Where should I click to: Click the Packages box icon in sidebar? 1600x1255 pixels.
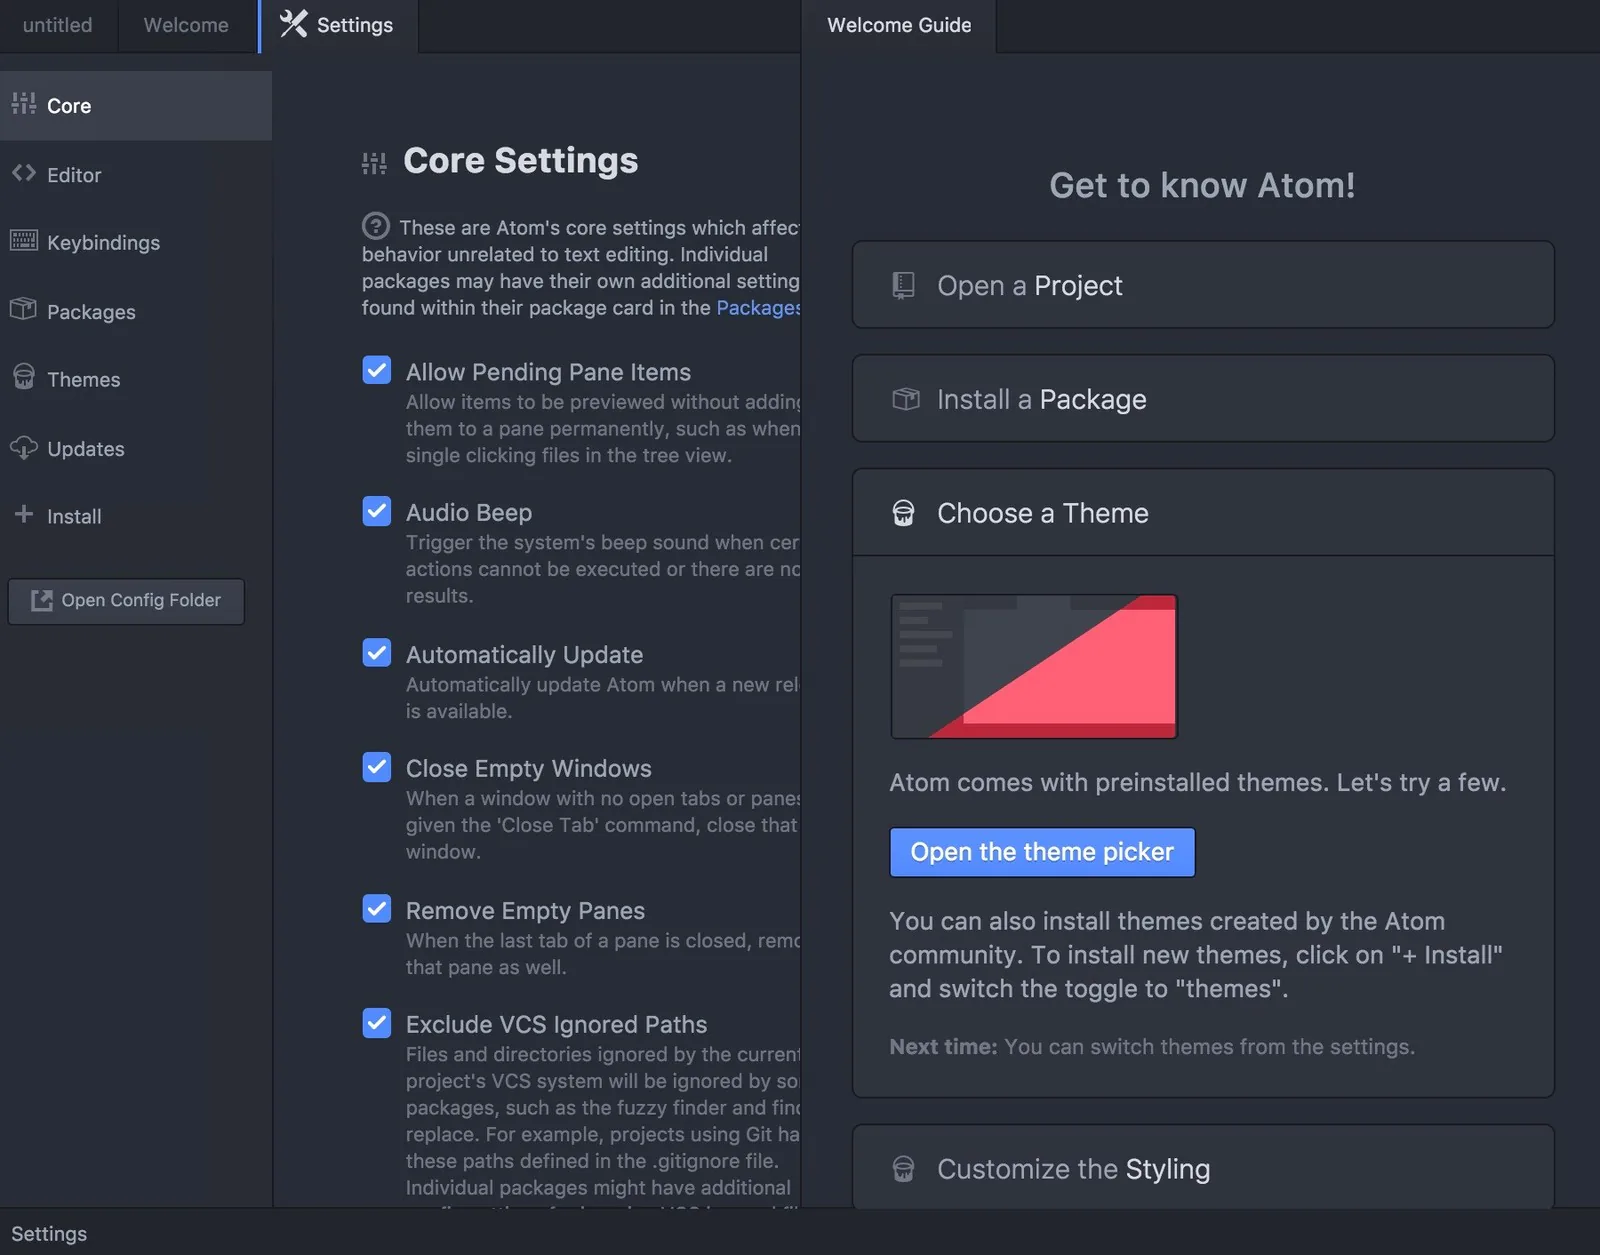(24, 310)
